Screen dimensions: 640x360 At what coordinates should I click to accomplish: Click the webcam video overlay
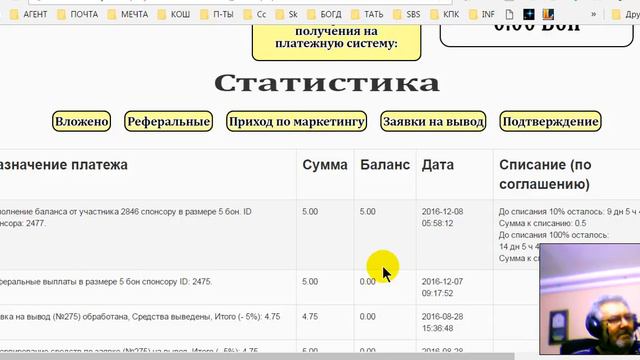[x=590, y=300]
